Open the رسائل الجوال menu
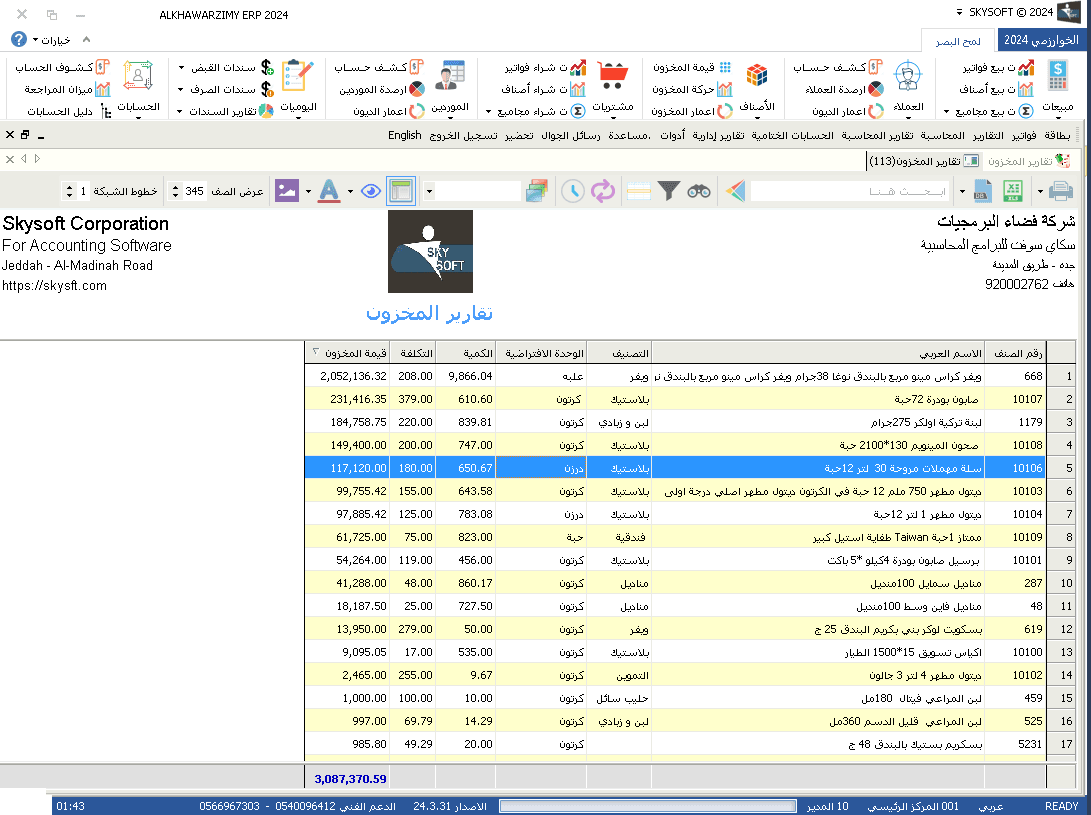The width and height of the screenshot is (1091, 815). (x=571, y=135)
